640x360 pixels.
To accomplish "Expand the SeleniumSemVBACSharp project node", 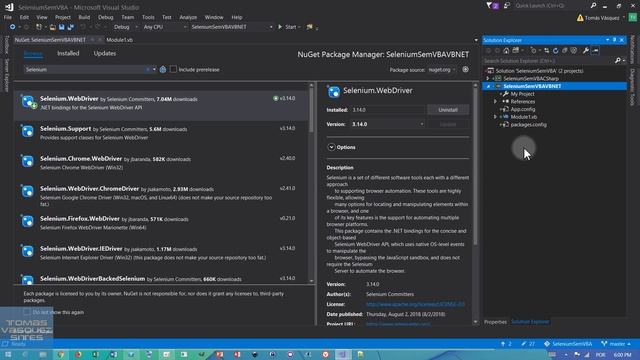I will 488,78.
